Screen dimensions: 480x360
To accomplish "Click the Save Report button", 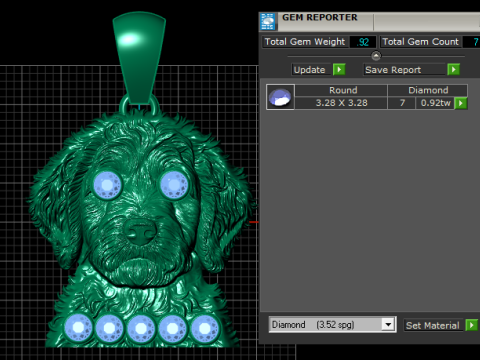I will pyautogui.click(x=404, y=70).
